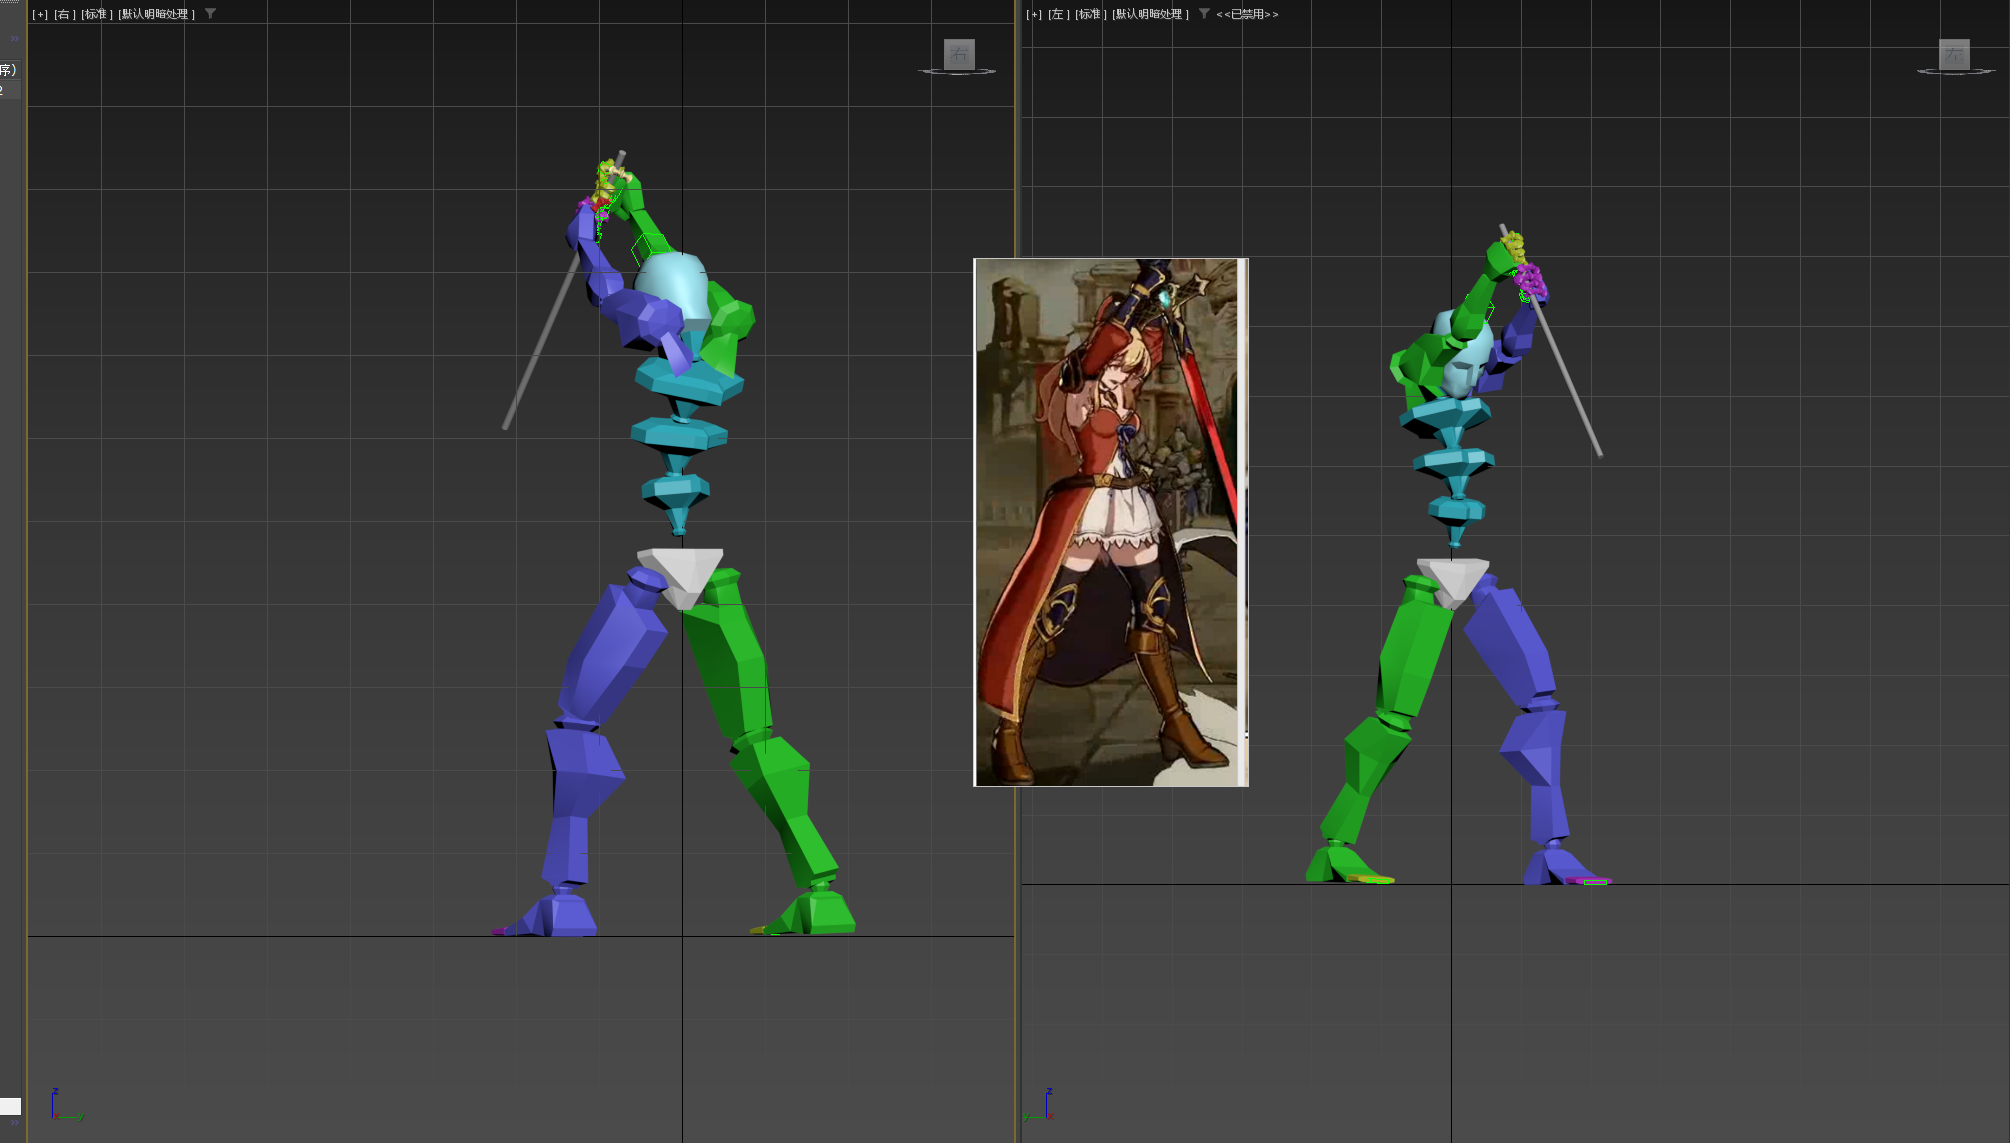This screenshot has width=2010, height=1143.
Task: Click the ViewCube face labeled 右
Action: [959, 55]
